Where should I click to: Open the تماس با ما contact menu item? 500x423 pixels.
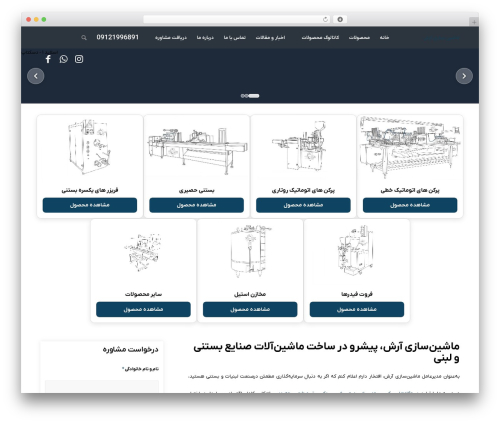(x=235, y=37)
